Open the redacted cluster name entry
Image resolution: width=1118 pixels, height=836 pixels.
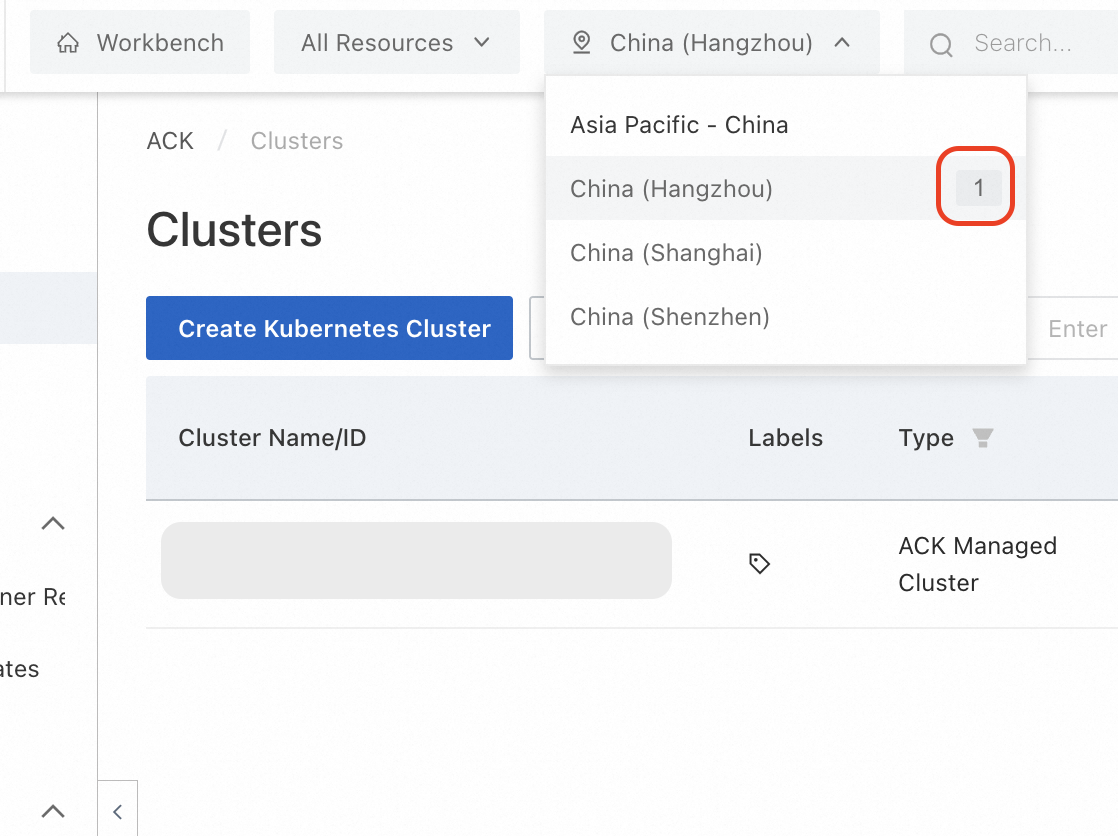pyautogui.click(x=416, y=561)
